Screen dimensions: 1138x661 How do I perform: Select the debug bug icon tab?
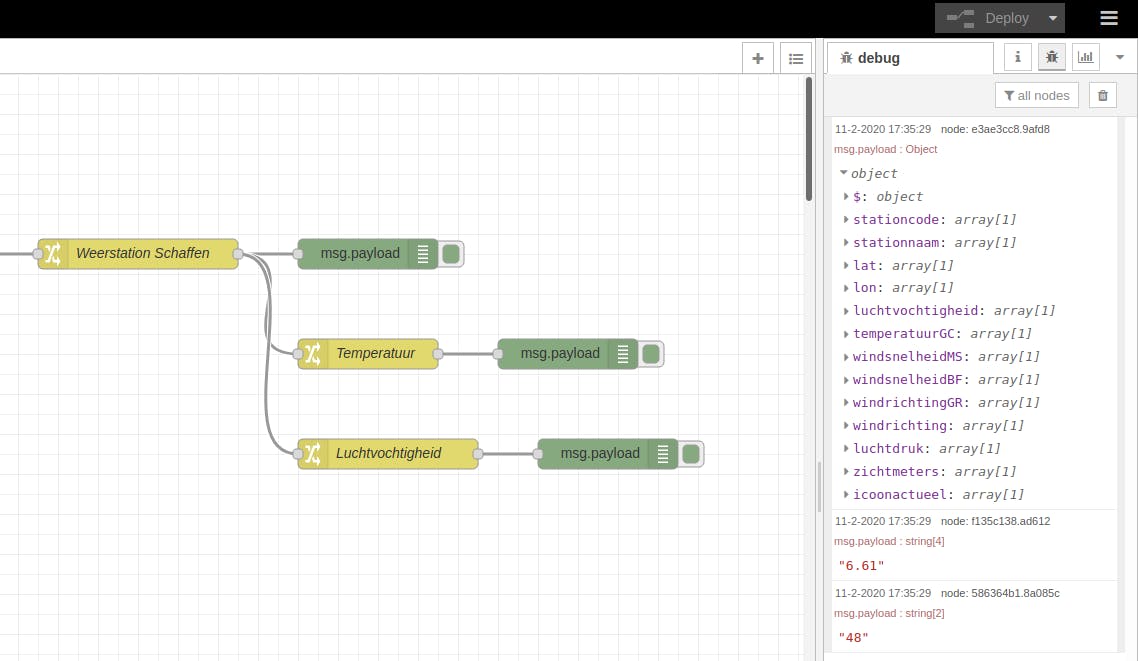click(x=1052, y=57)
